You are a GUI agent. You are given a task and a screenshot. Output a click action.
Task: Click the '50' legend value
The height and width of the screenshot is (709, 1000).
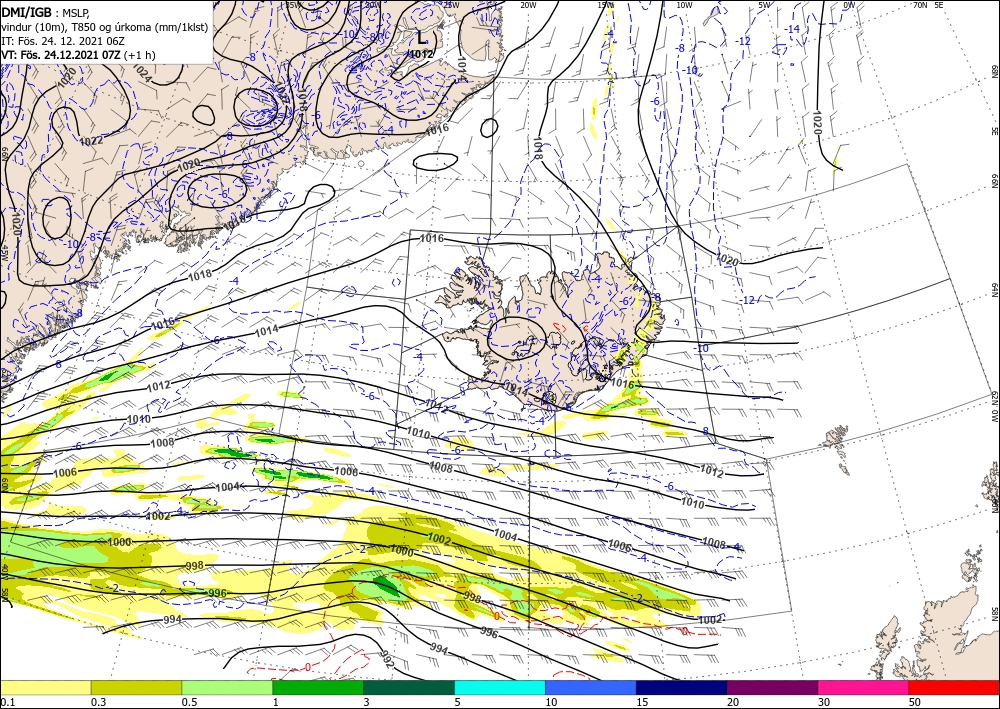(915, 702)
